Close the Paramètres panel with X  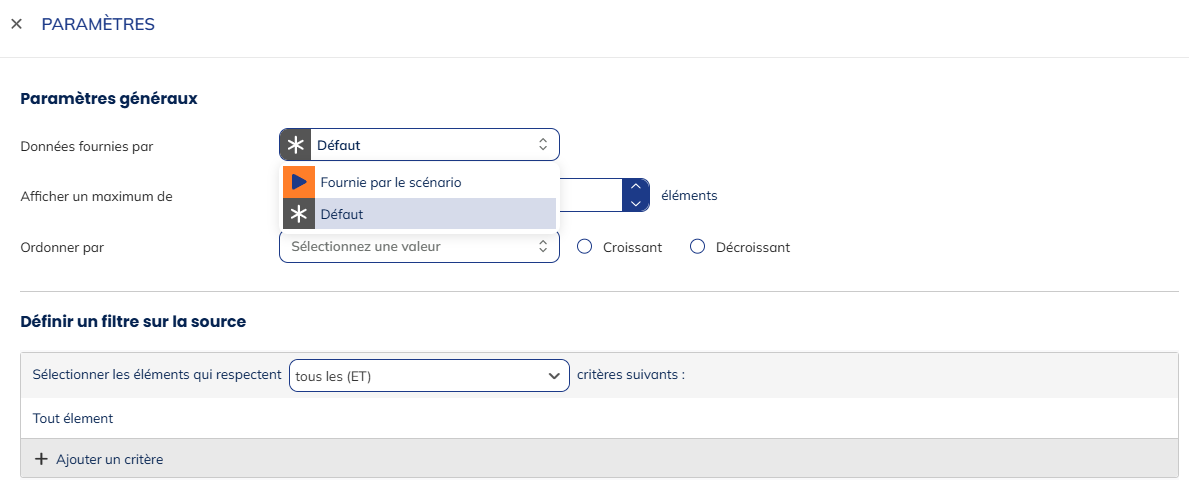16,24
